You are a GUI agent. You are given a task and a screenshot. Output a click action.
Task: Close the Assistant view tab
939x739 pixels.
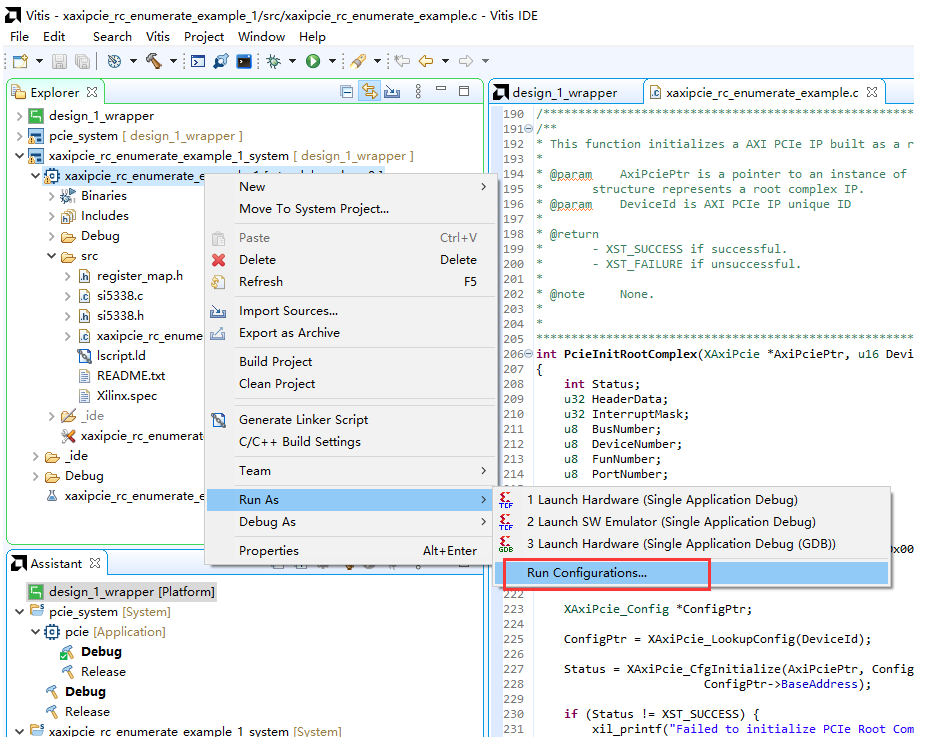coord(95,563)
